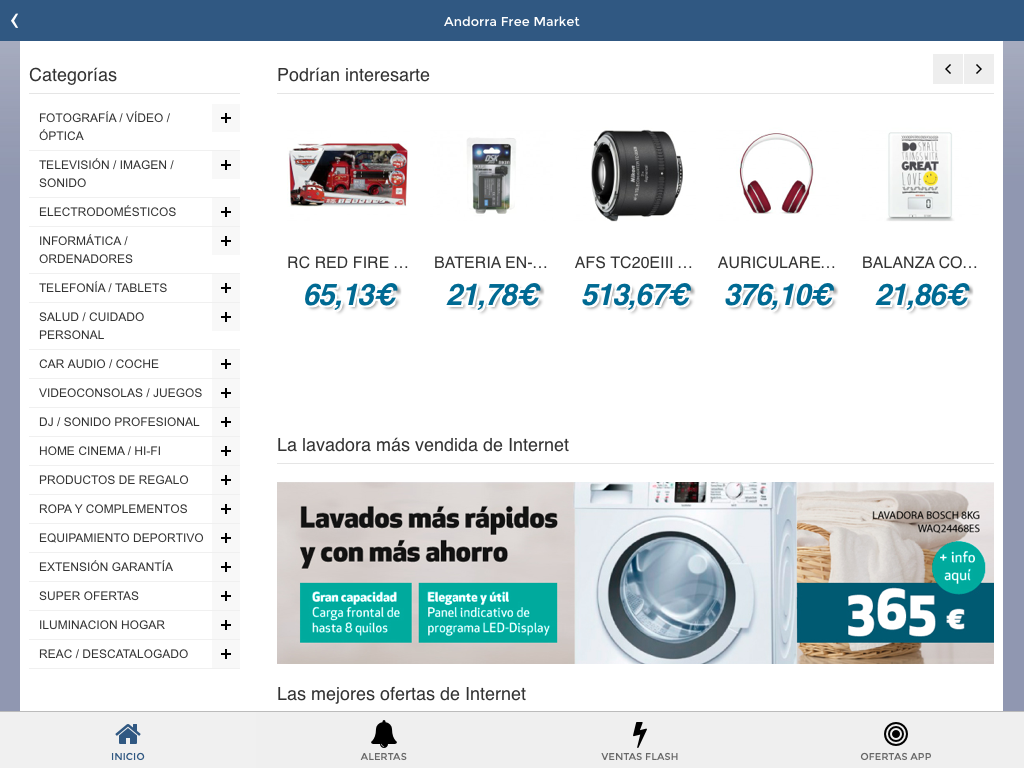Screen dimensions: 1024x768
Task: Open Informática / Ordenadores category
Action: (86, 249)
